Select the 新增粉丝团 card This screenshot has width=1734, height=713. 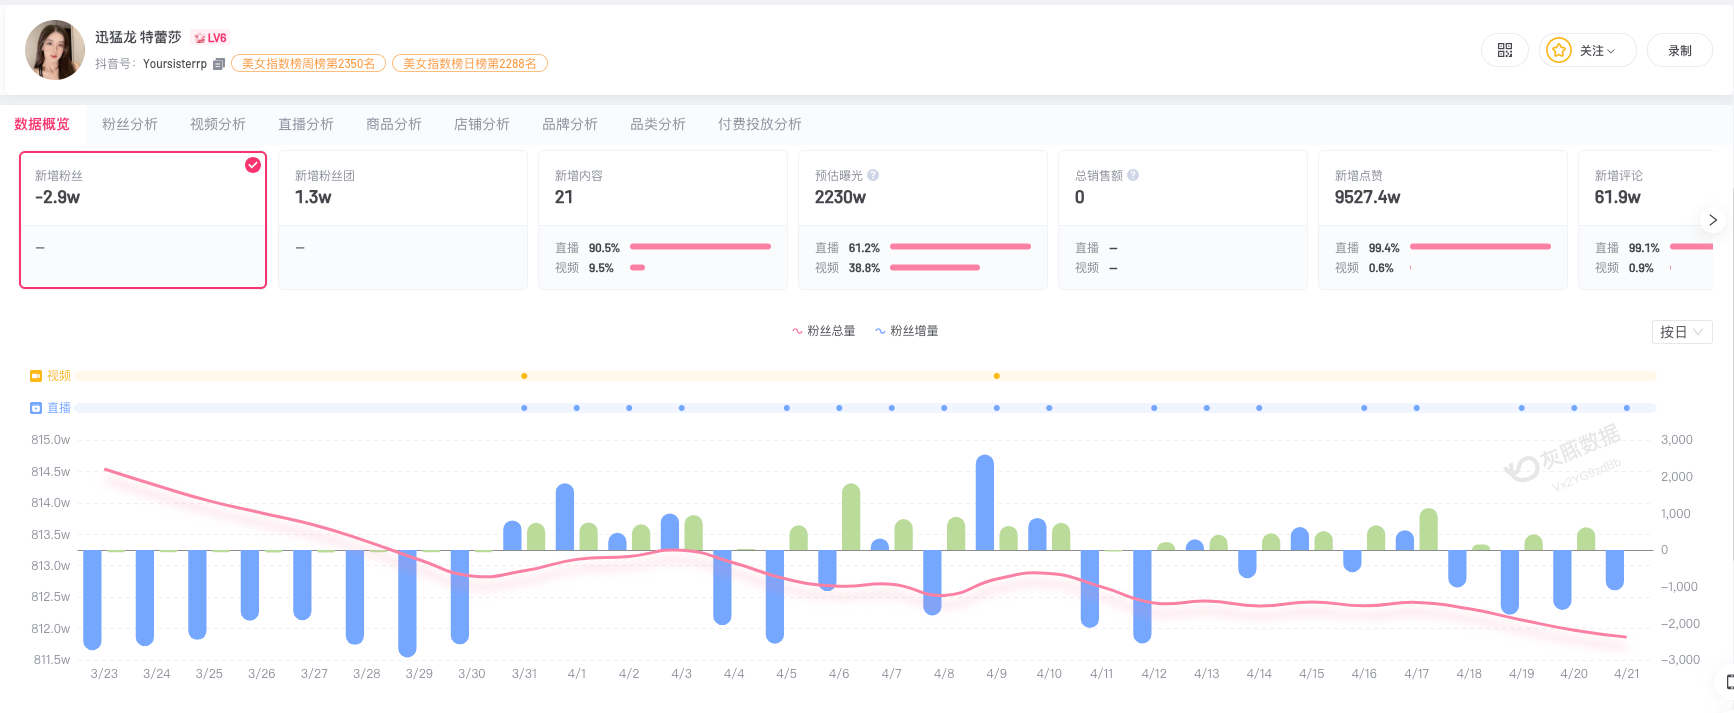coord(403,220)
